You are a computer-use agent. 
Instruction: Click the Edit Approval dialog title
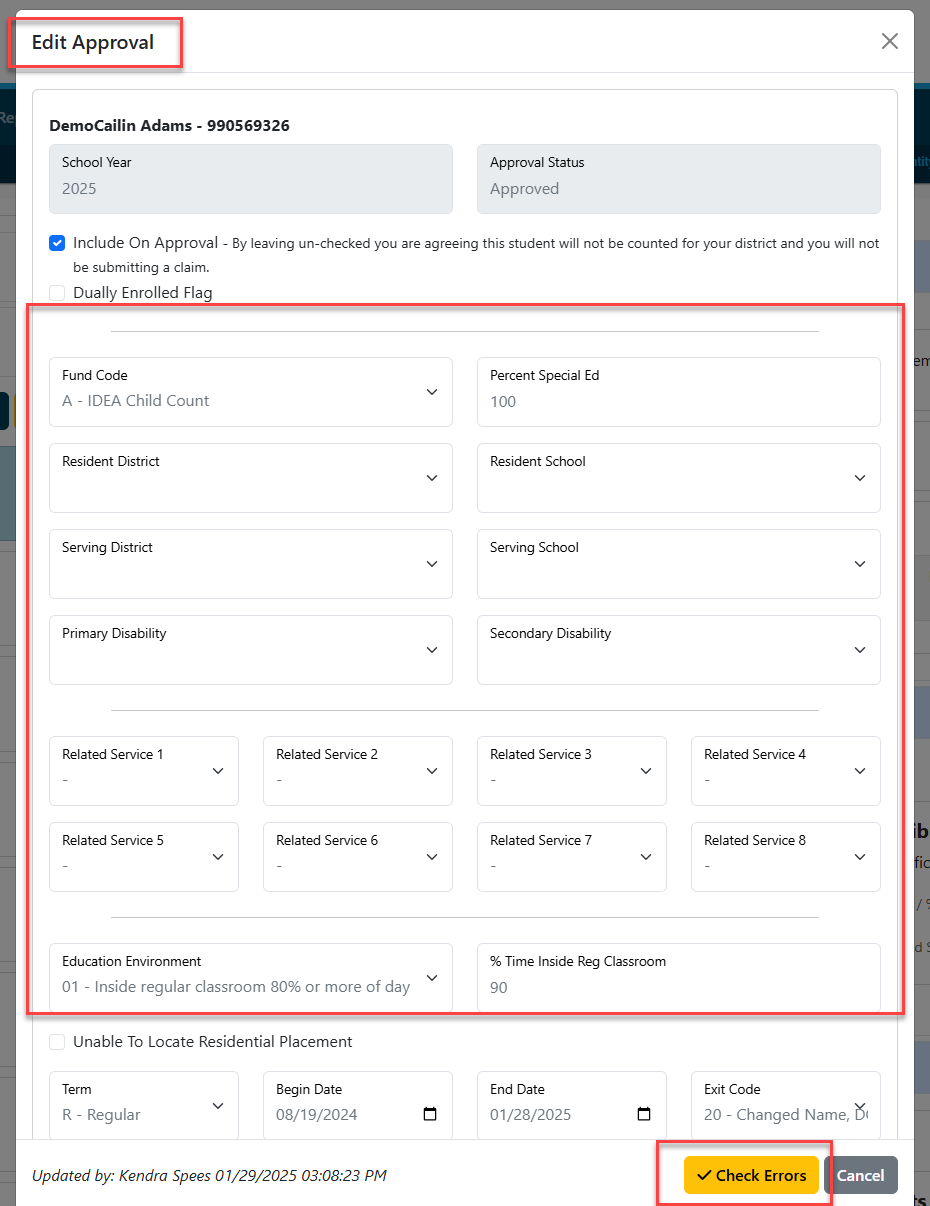point(93,42)
